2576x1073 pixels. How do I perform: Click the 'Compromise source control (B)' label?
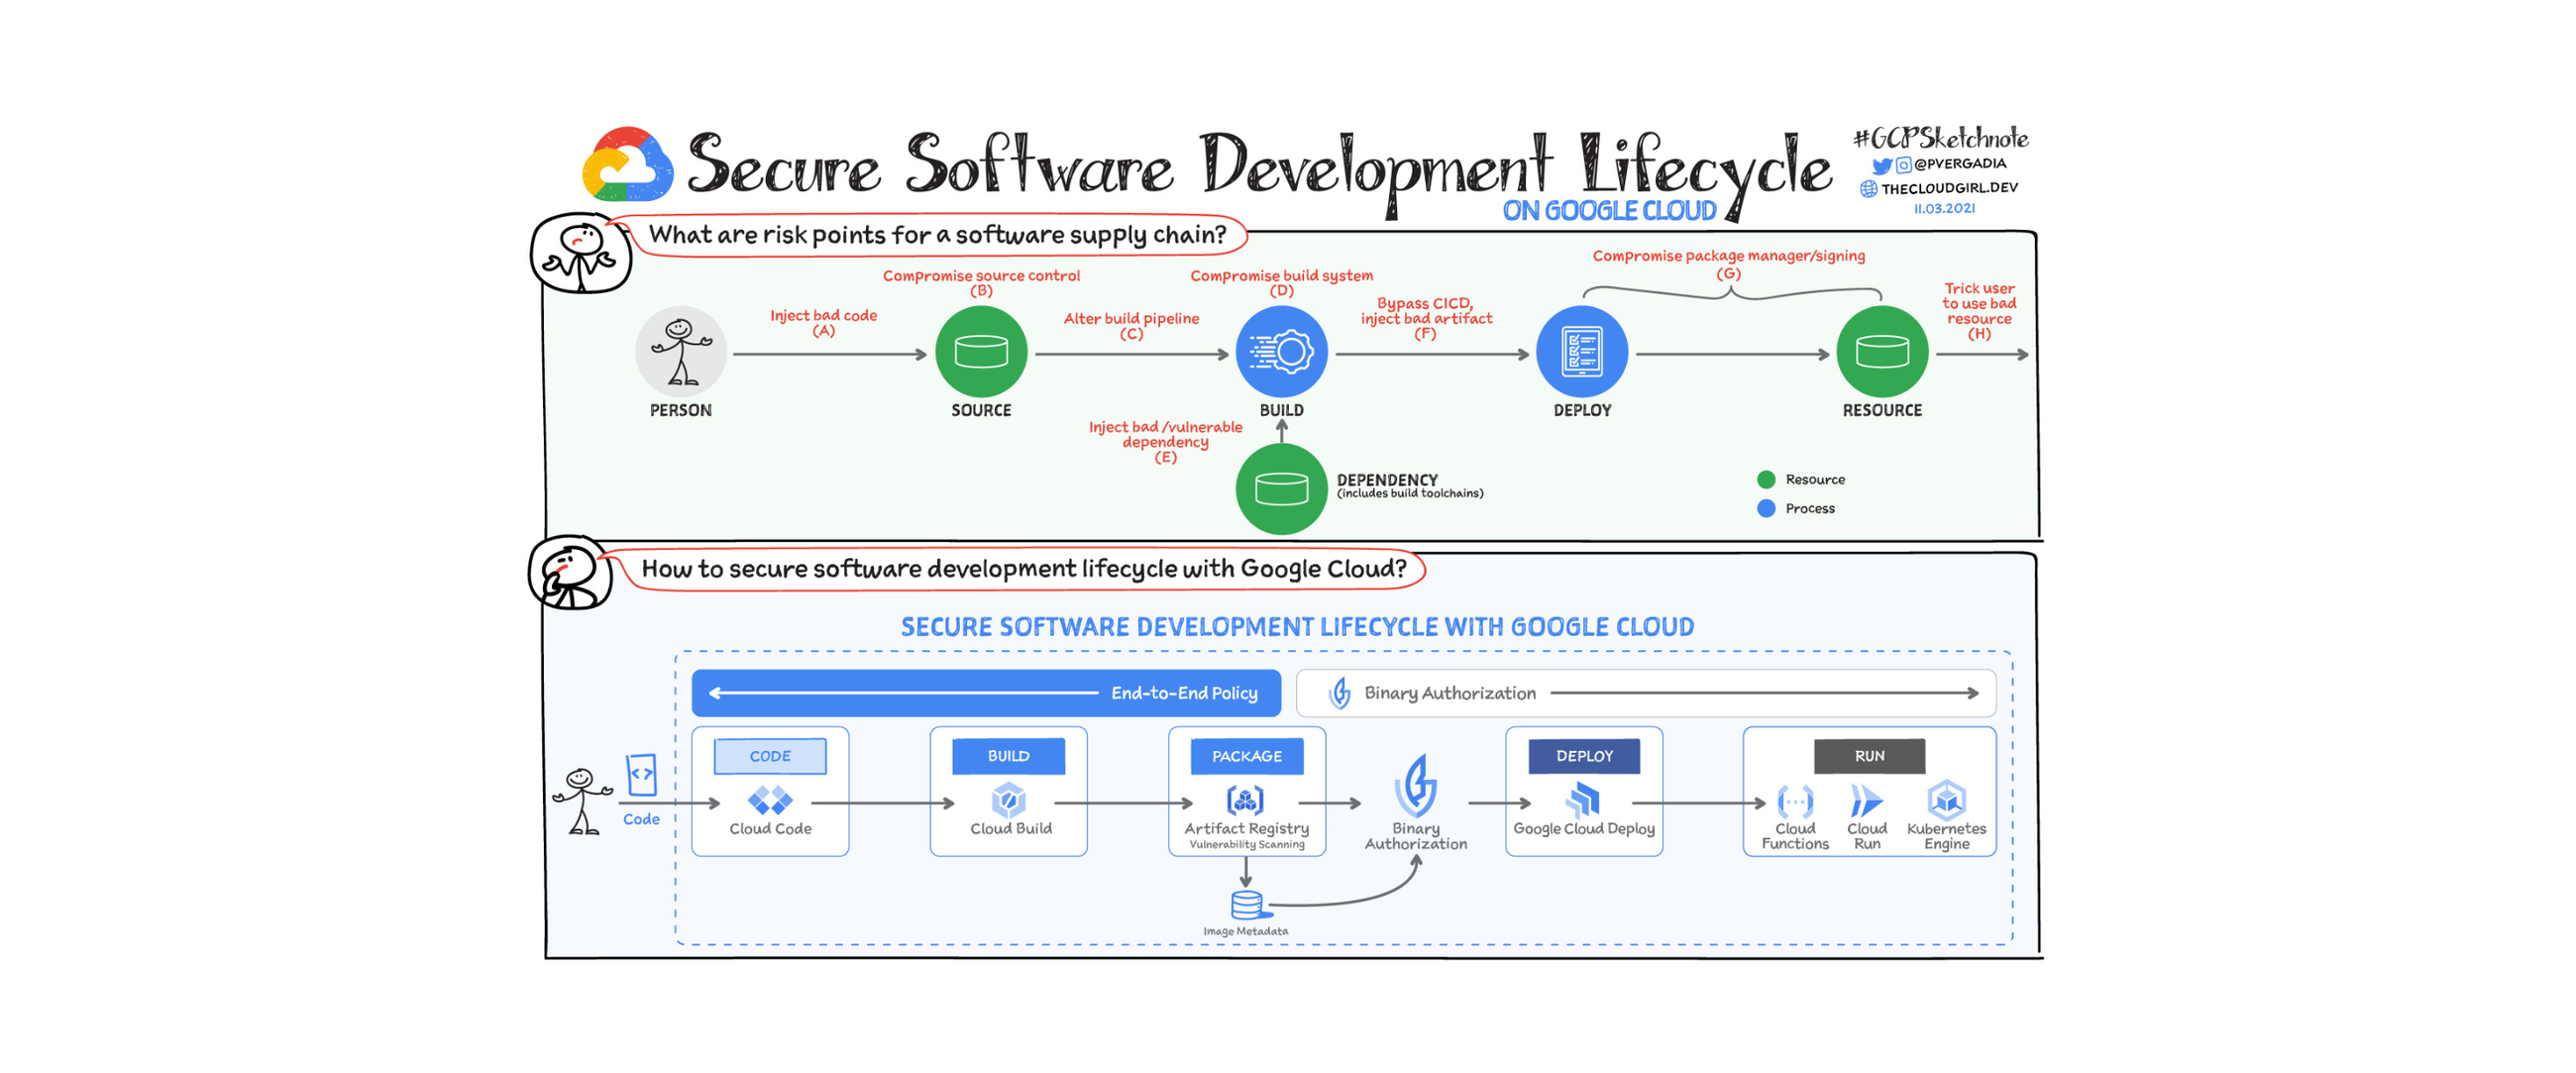pyautogui.click(x=981, y=282)
